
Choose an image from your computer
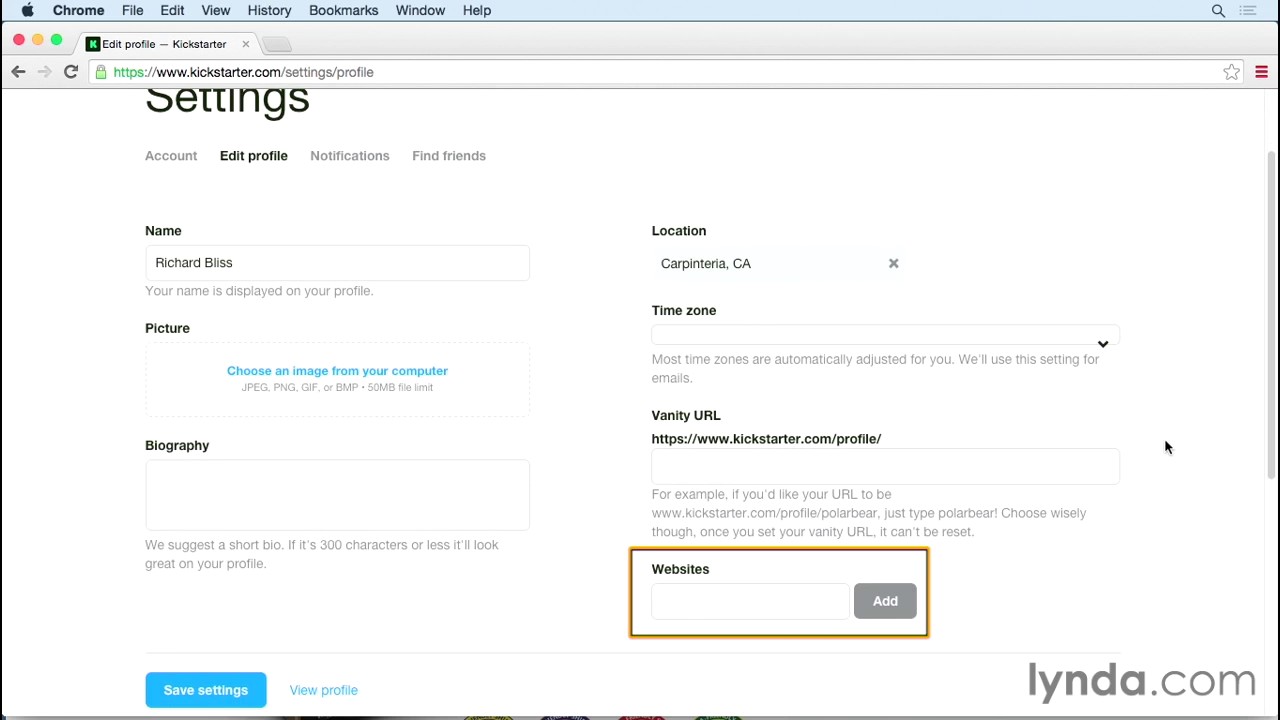click(337, 371)
